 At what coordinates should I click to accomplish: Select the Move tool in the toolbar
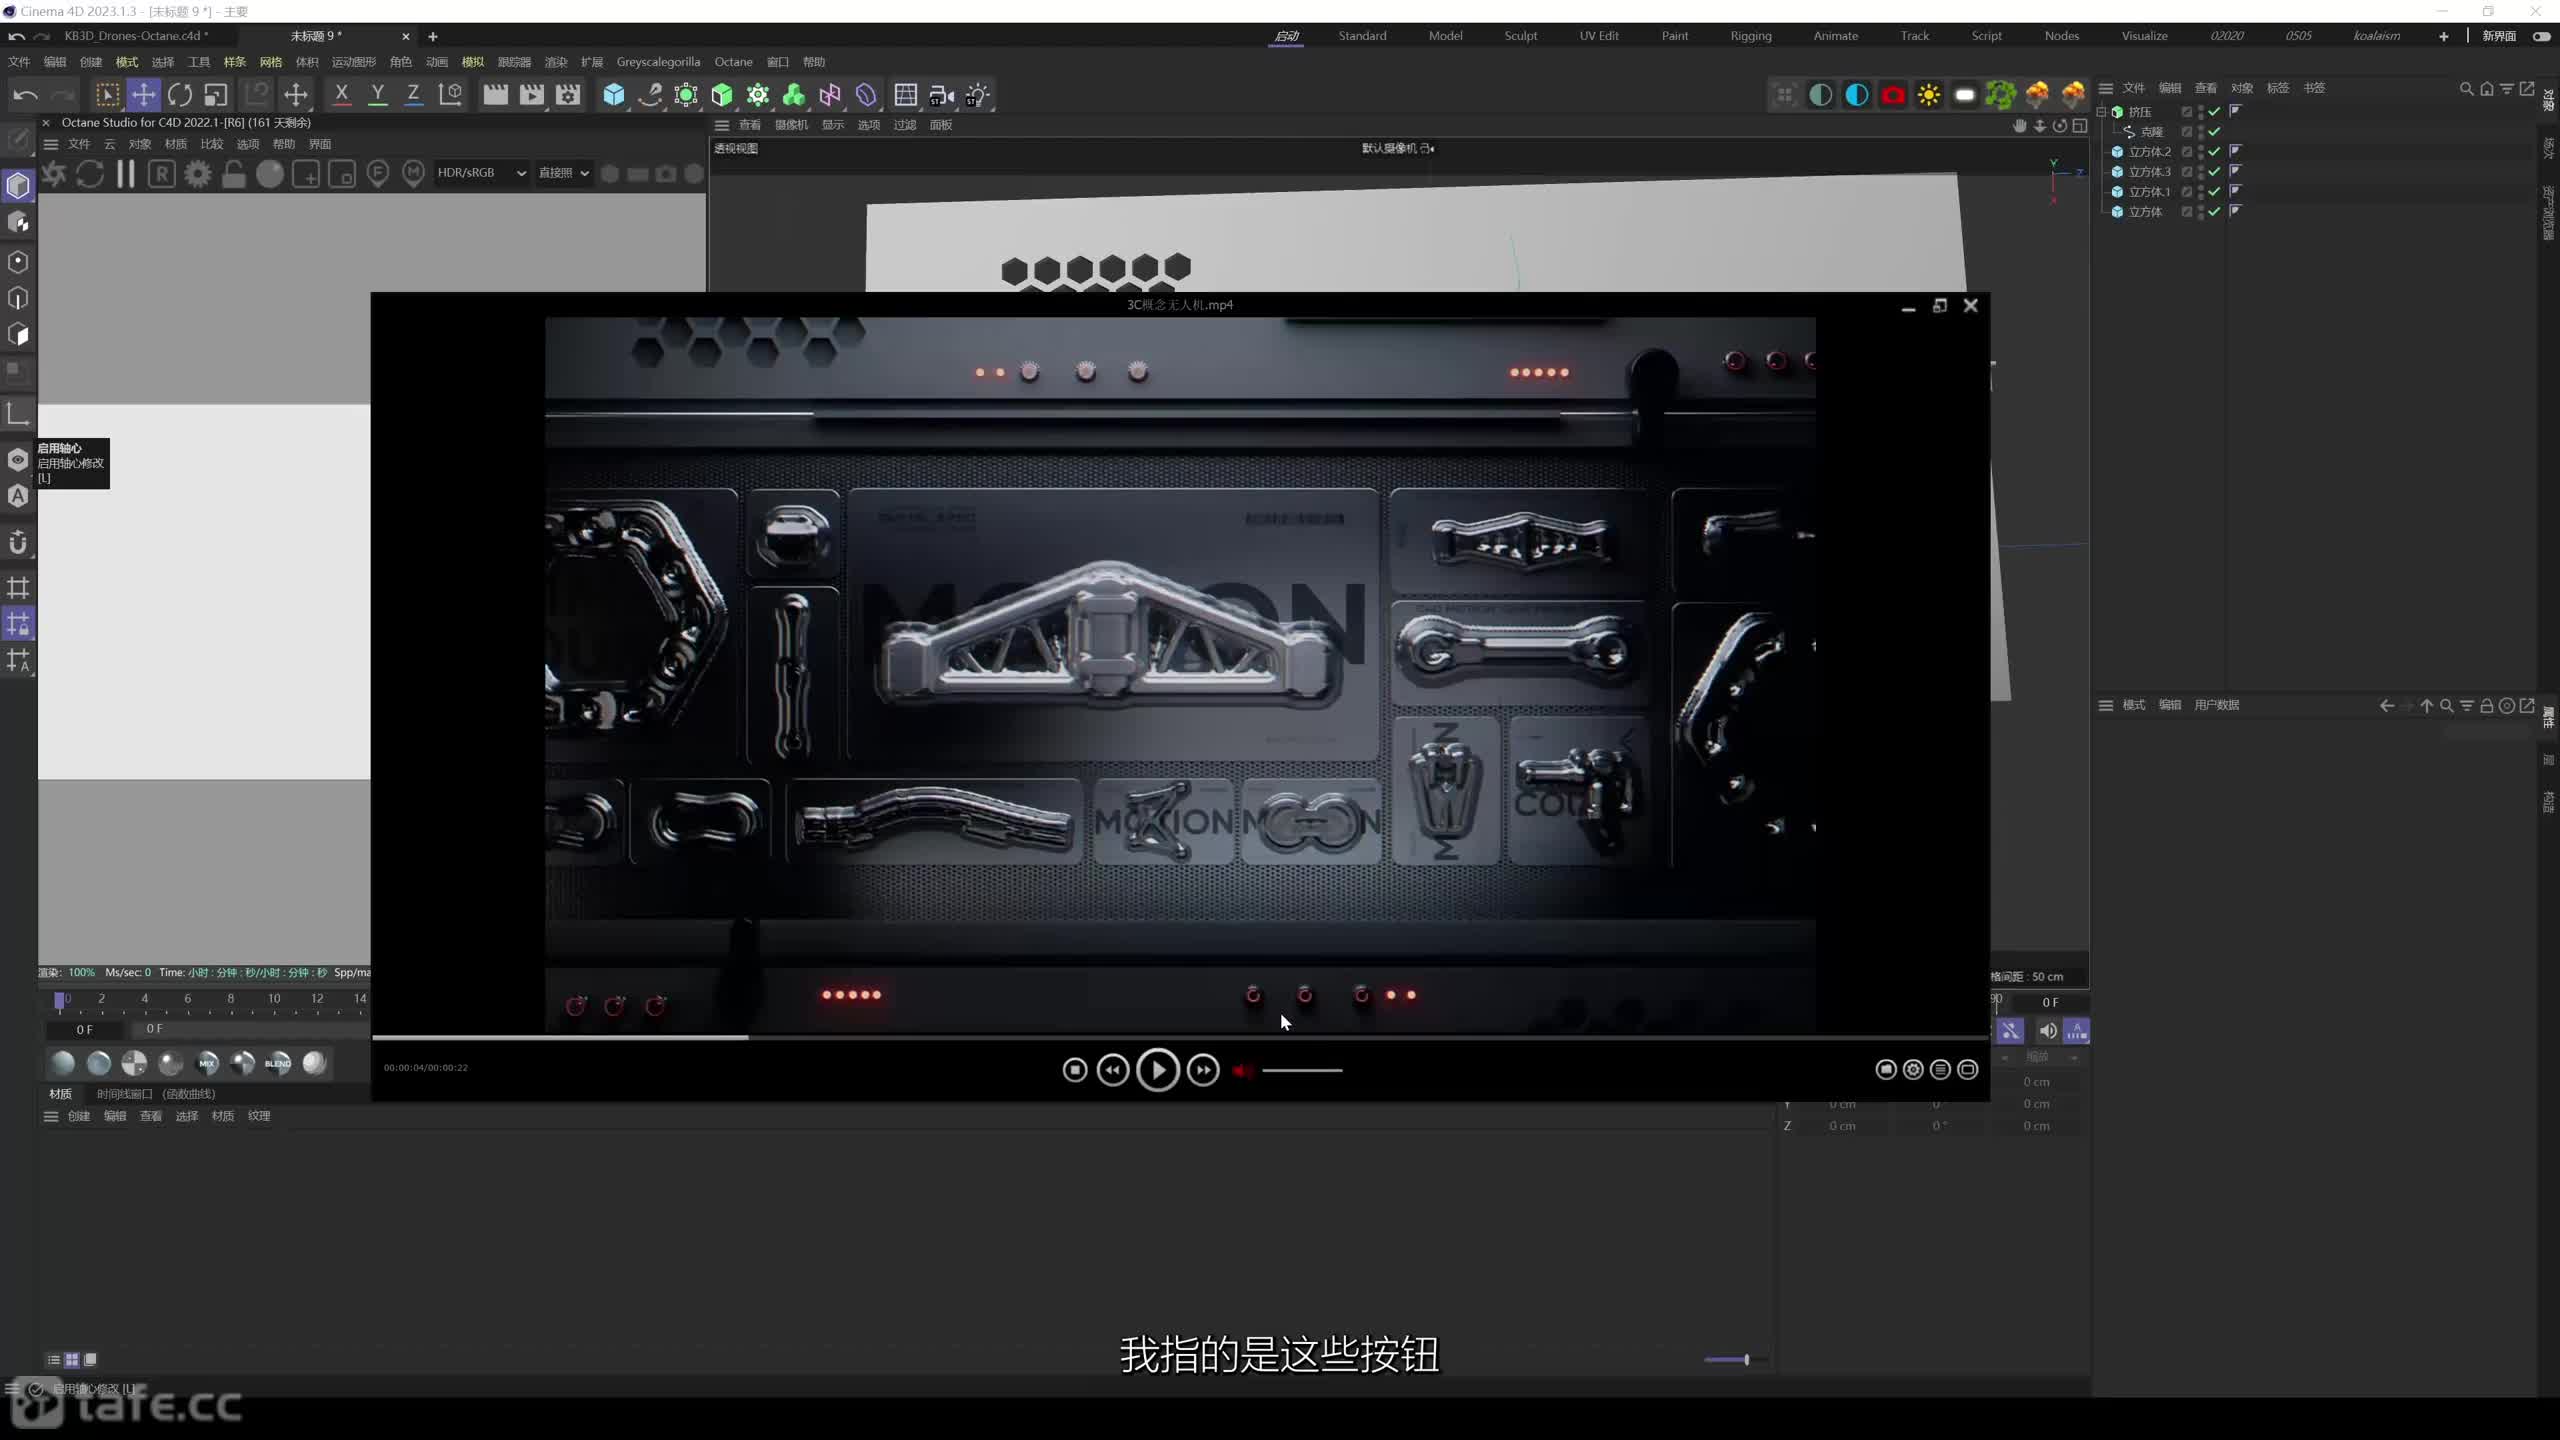(x=144, y=95)
